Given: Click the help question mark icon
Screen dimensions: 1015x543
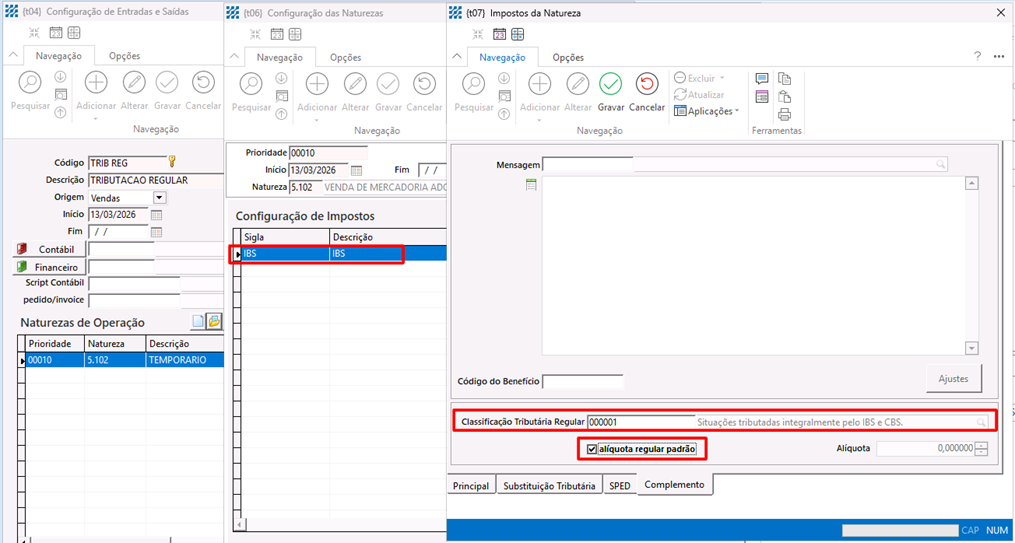Looking at the screenshot, I should [977, 57].
